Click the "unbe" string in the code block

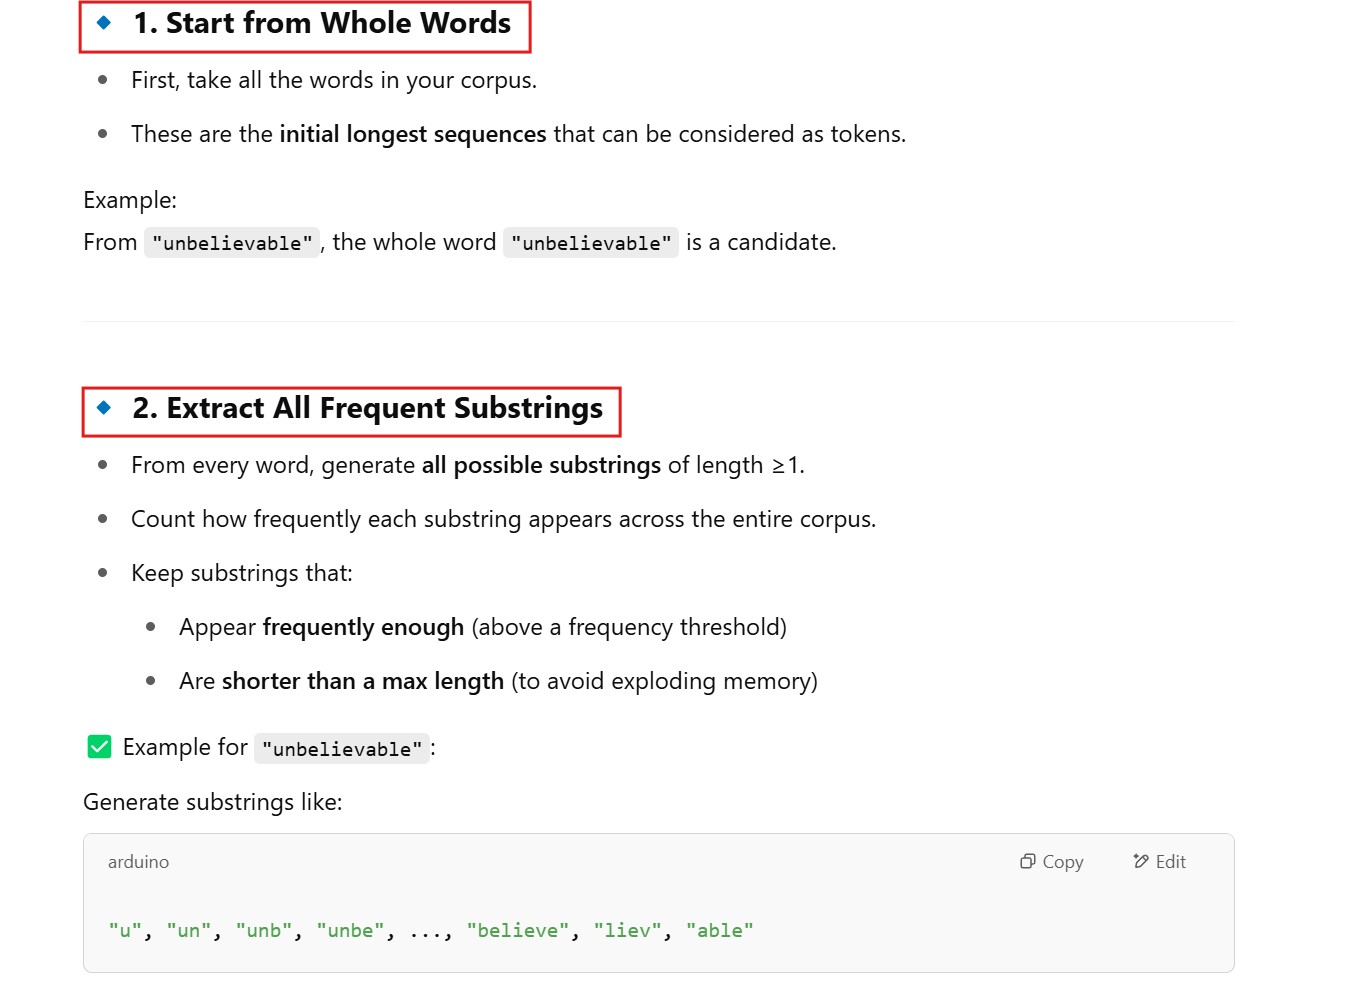pos(350,931)
